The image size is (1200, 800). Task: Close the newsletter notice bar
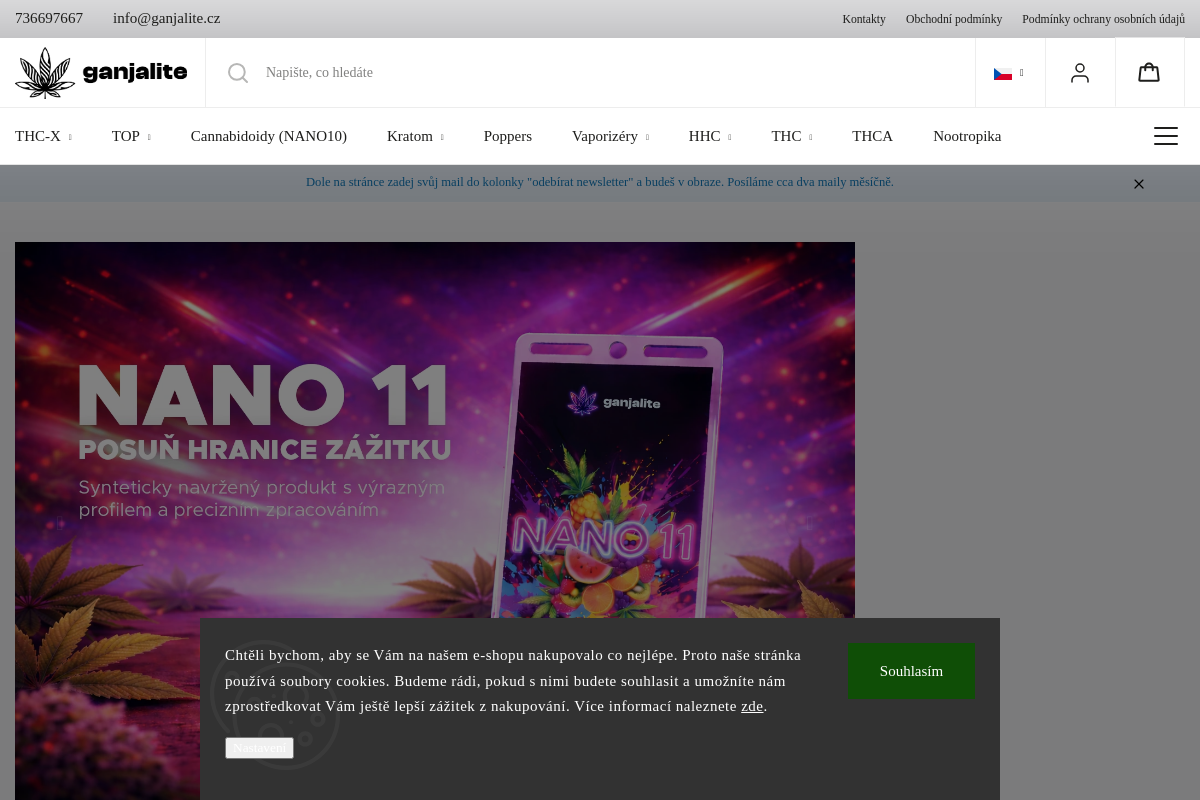tap(1139, 184)
